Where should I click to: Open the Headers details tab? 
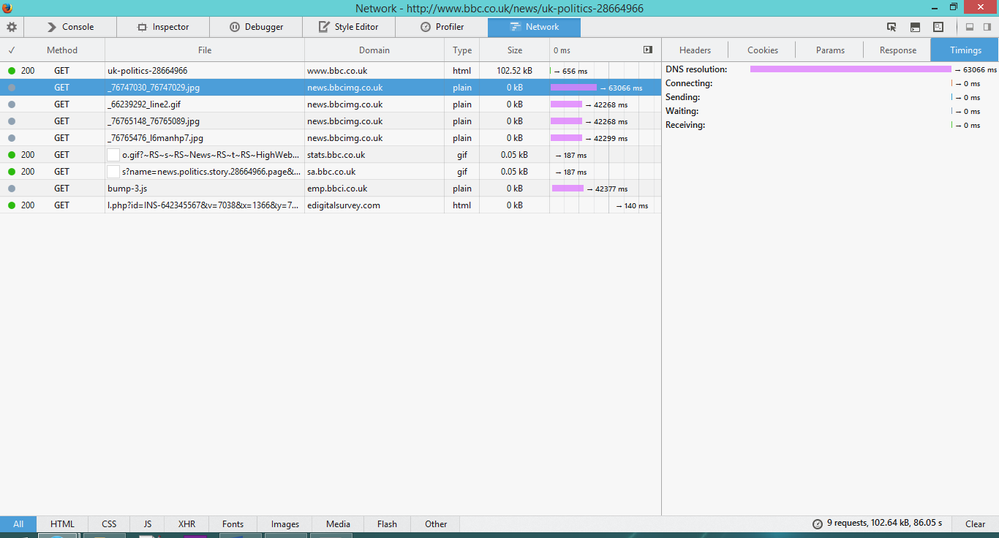pyautogui.click(x=694, y=50)
